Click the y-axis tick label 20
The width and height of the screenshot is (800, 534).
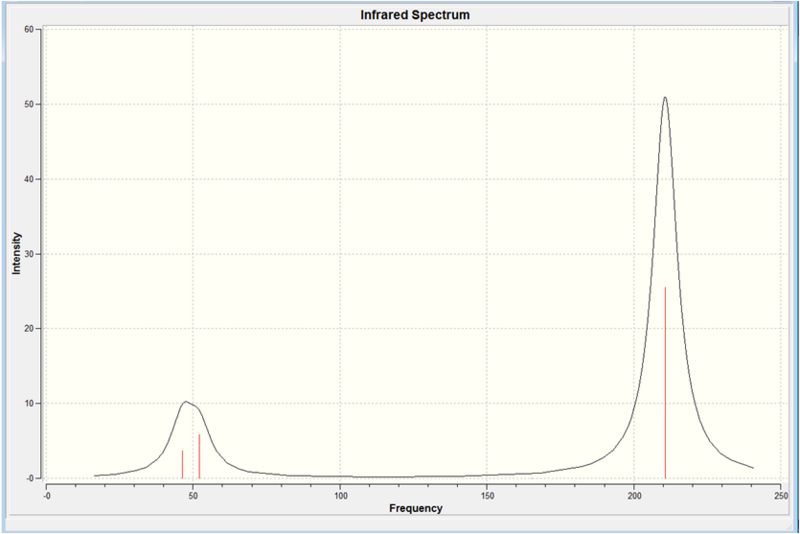coord(29,328)
